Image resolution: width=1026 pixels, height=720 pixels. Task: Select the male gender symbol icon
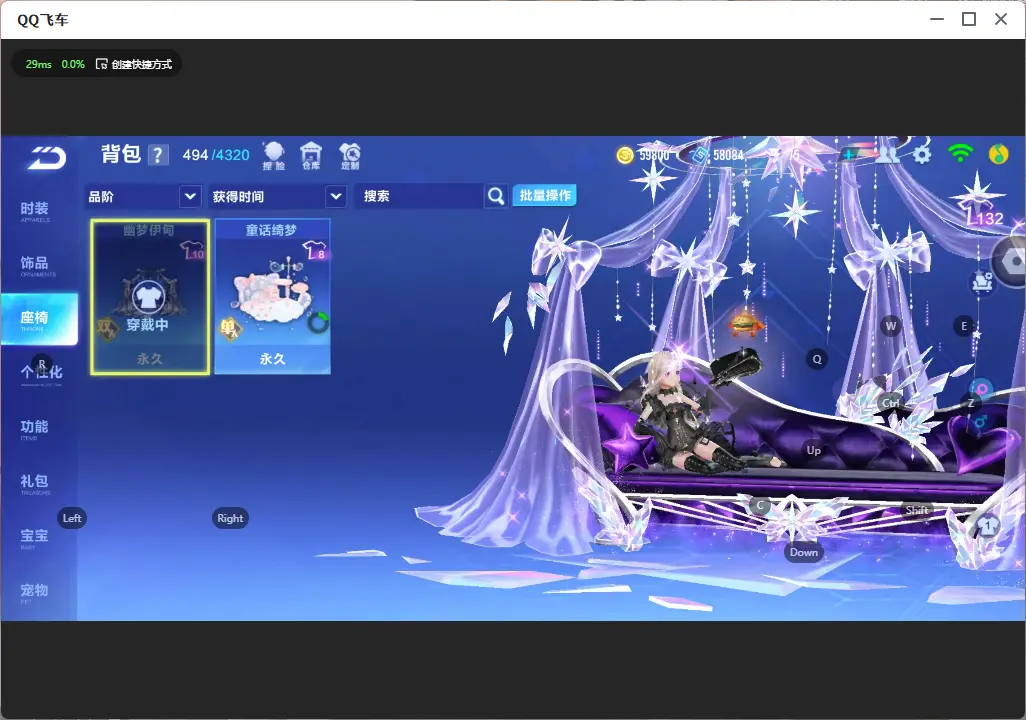pyautogui.click(x=980, y=422)
